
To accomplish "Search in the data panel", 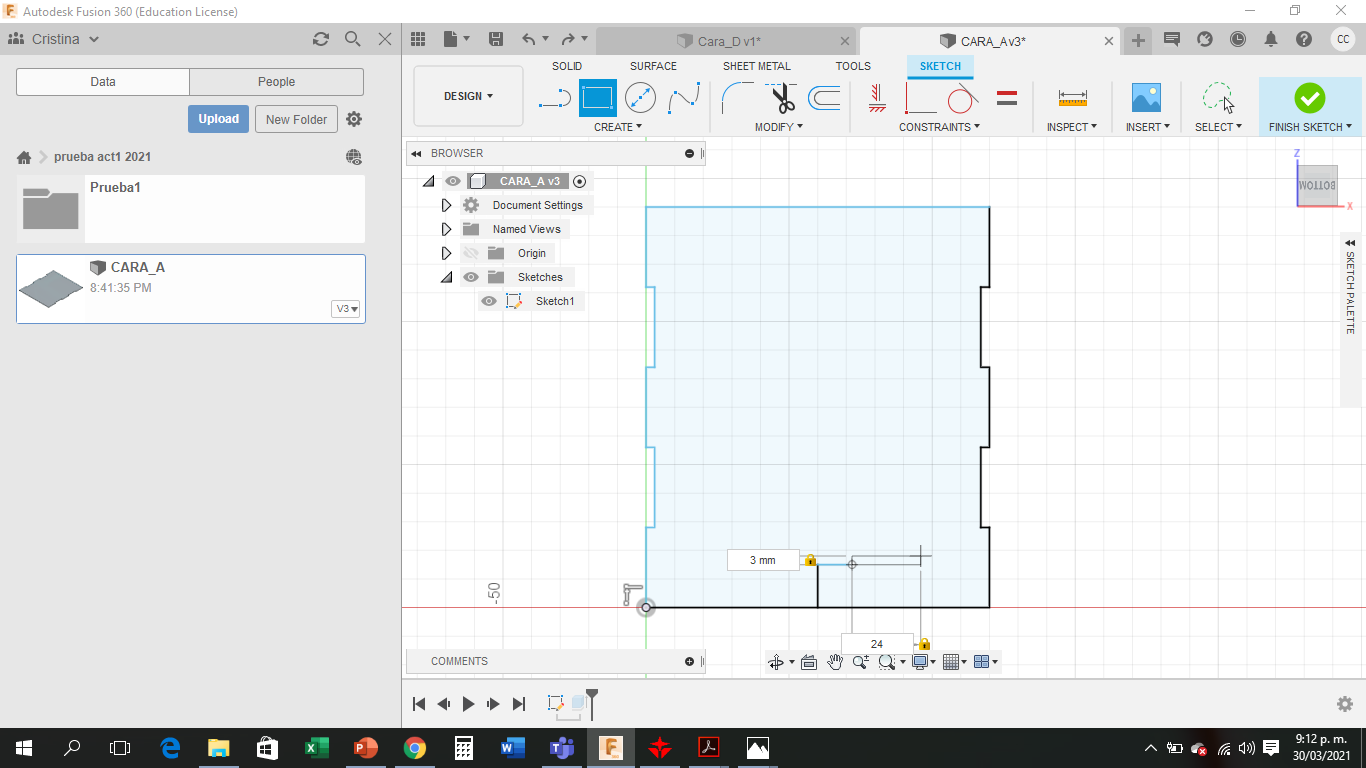I will 353,39.
